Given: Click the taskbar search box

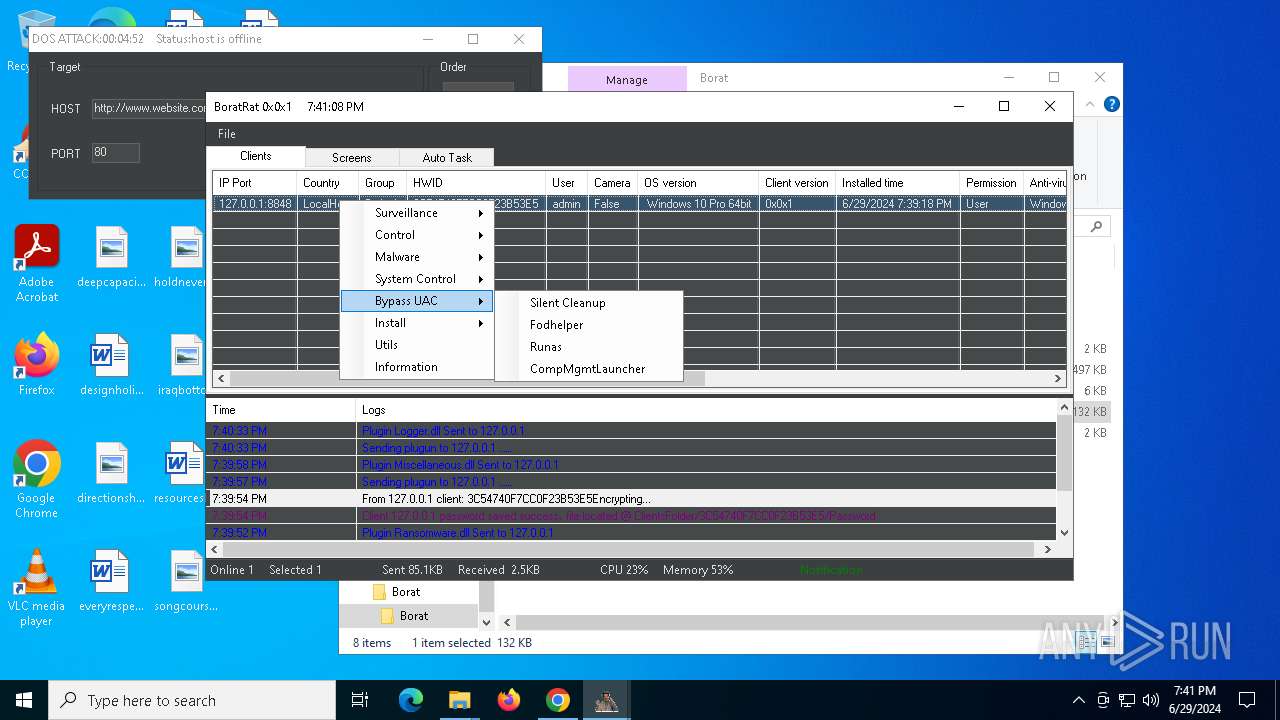Looking at the screenshot, I should [x=192, y=700].
